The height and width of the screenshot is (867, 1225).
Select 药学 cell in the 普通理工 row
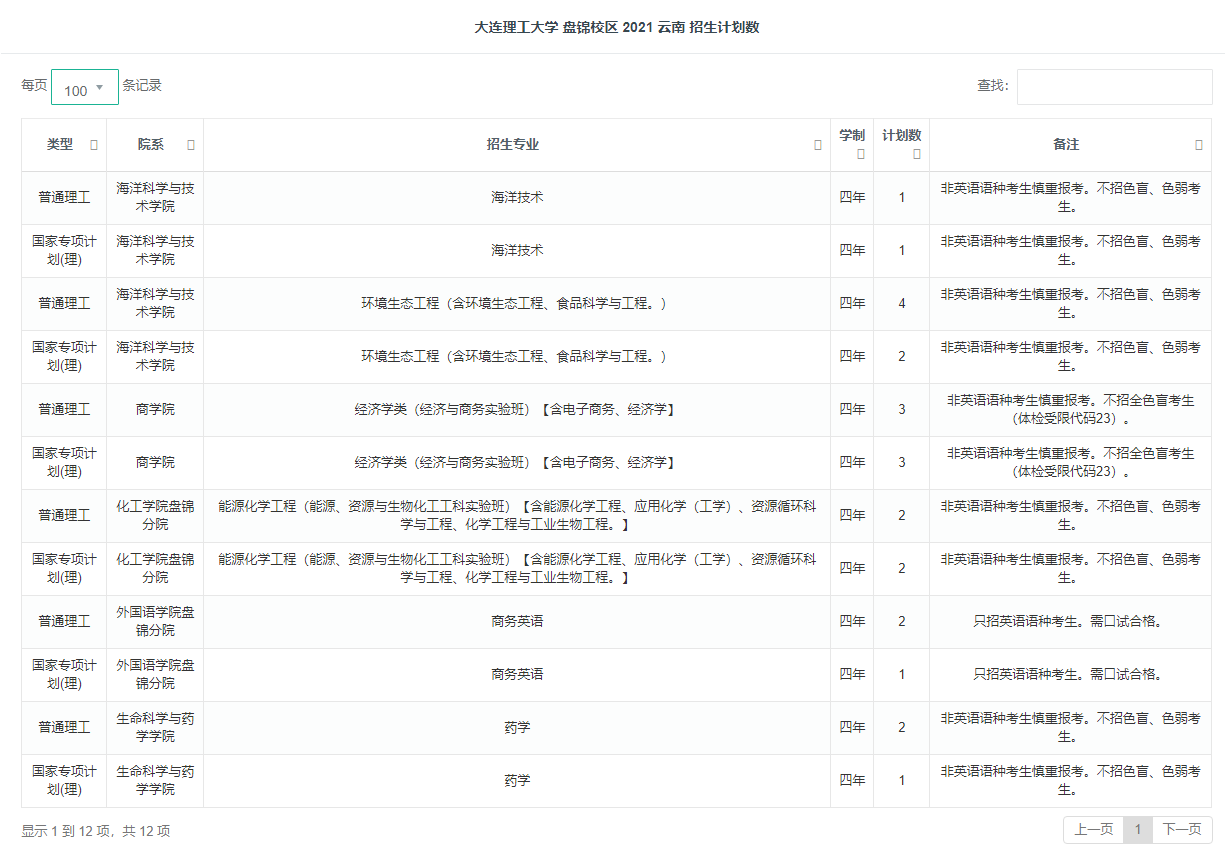point(517,728)
